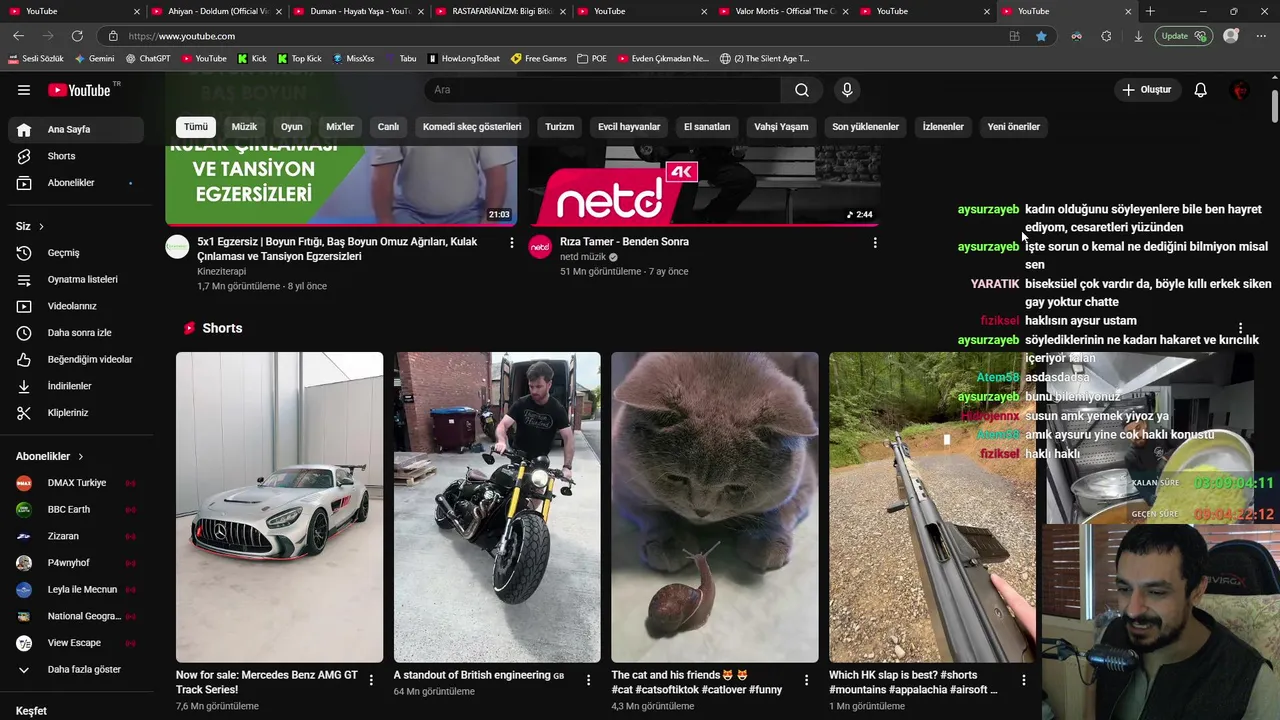1280x720 pixels.
Task: Select the Tümü filter chip
Action: [x=196, y=127]
